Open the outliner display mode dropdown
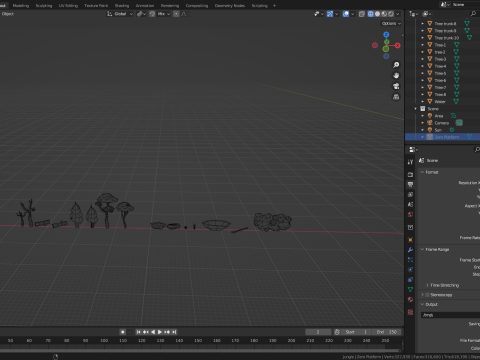Screen dimensions: 480x360 pos(413,14)
